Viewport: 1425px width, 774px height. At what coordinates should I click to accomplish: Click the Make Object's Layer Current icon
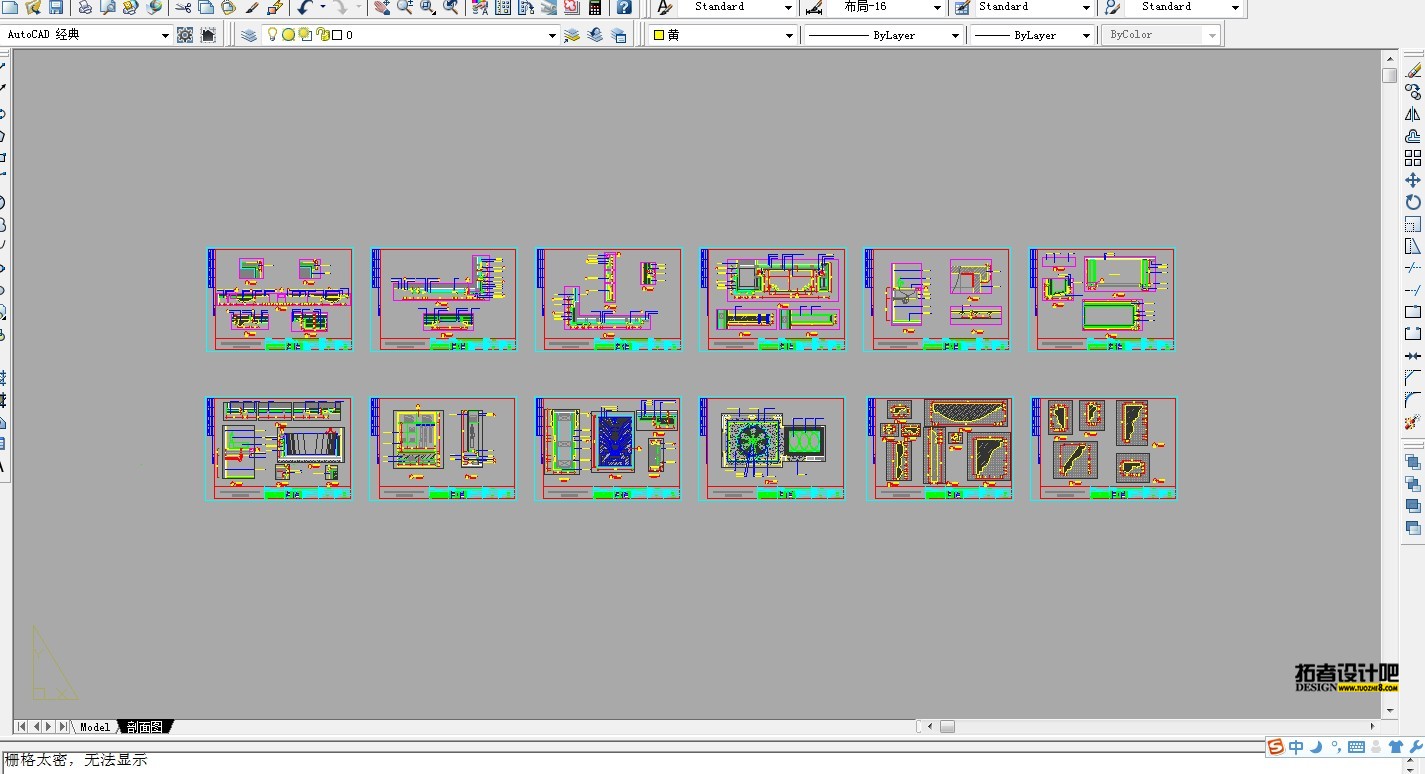pos(572,35)
